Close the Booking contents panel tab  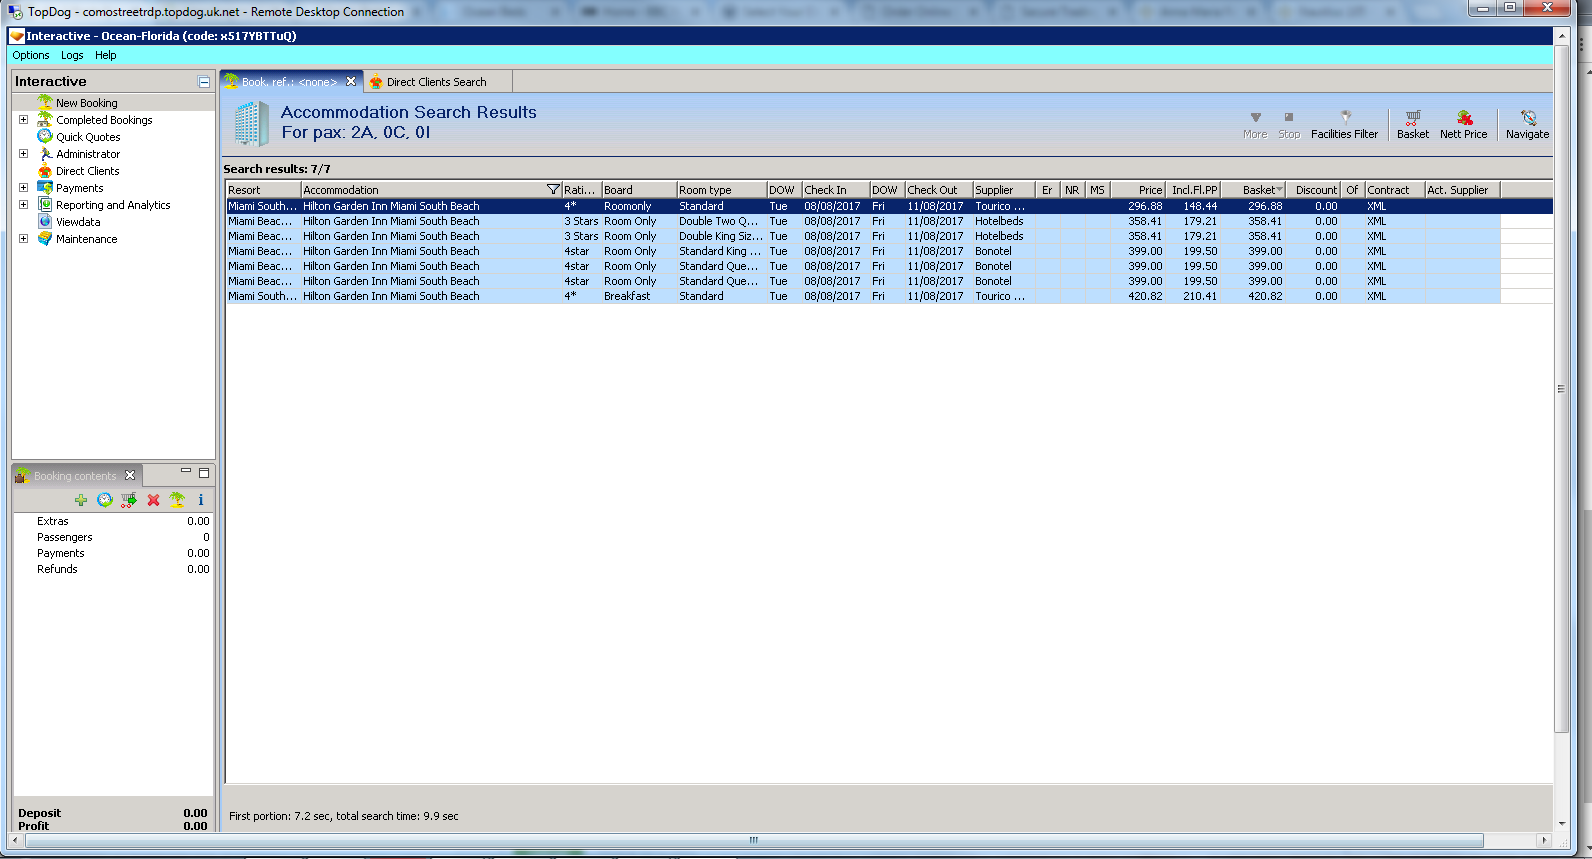pos(130,476)
